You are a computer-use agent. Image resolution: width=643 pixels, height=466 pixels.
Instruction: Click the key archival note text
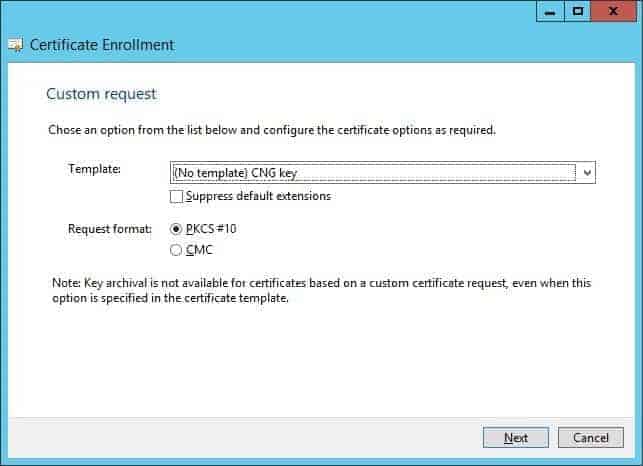[x=320, y=290]
